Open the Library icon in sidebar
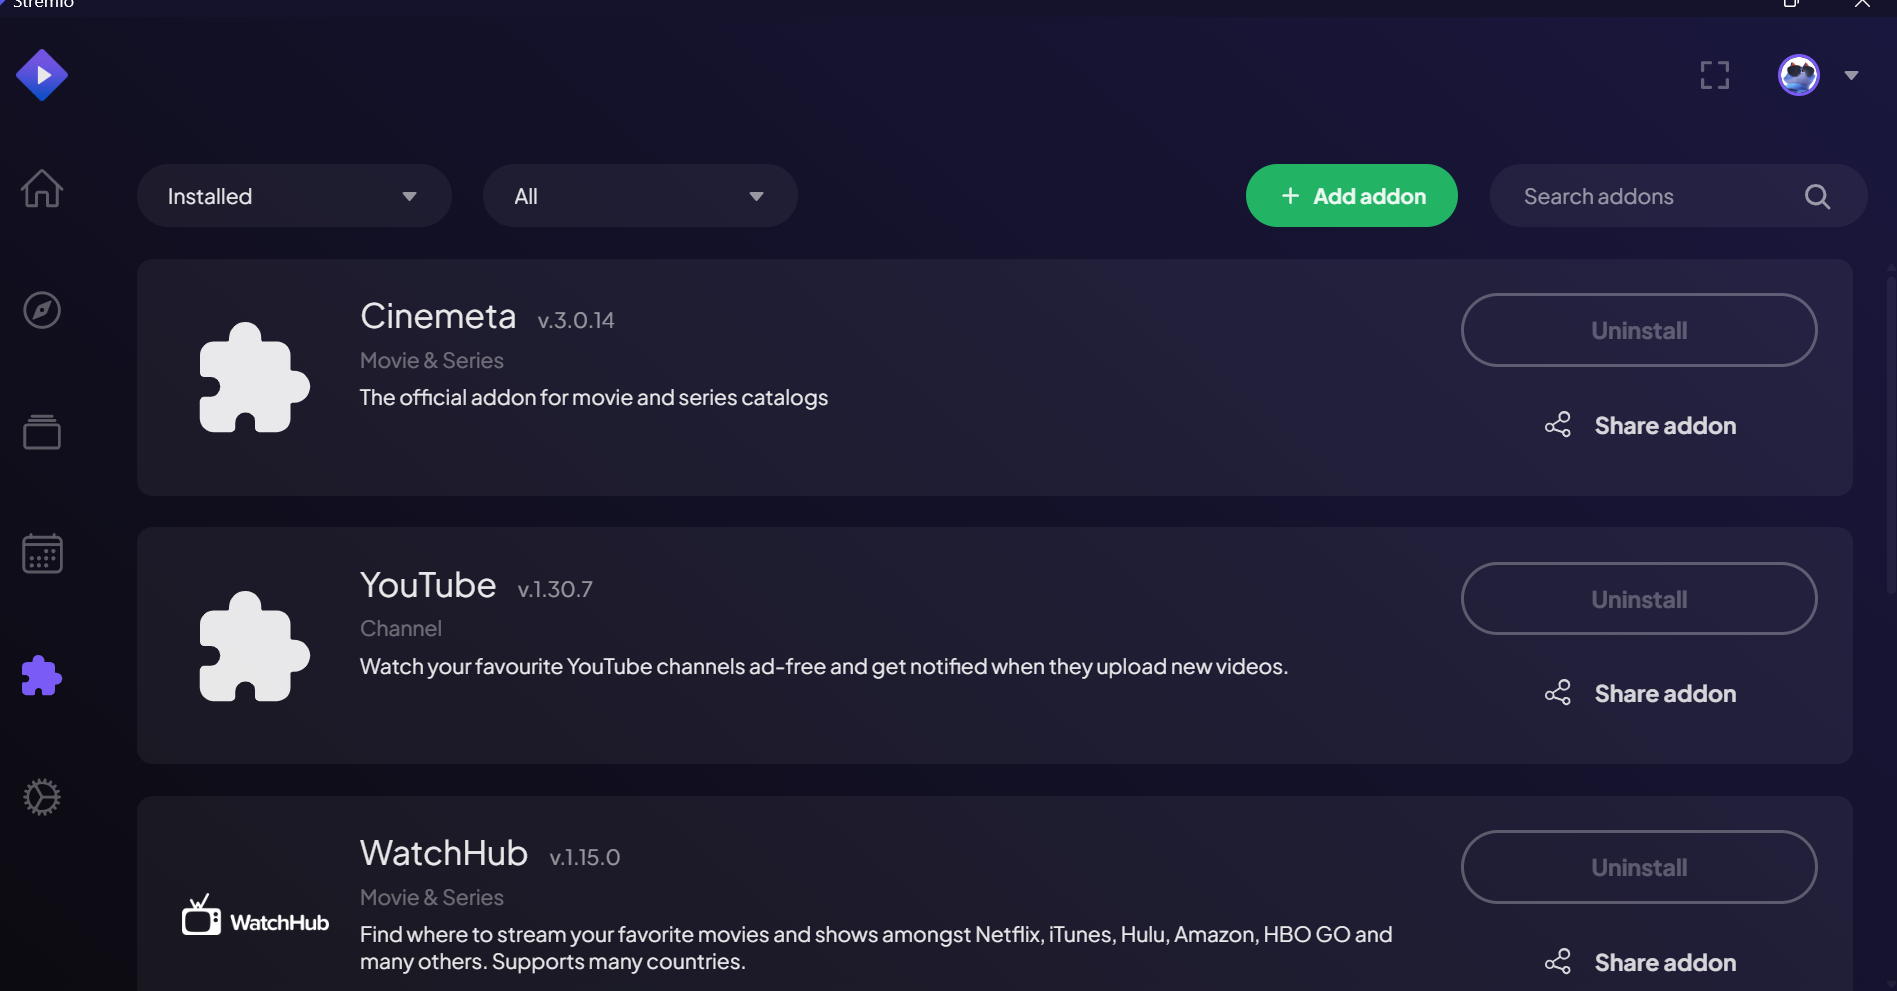The image size is (1897, 991). coord(42,432)
